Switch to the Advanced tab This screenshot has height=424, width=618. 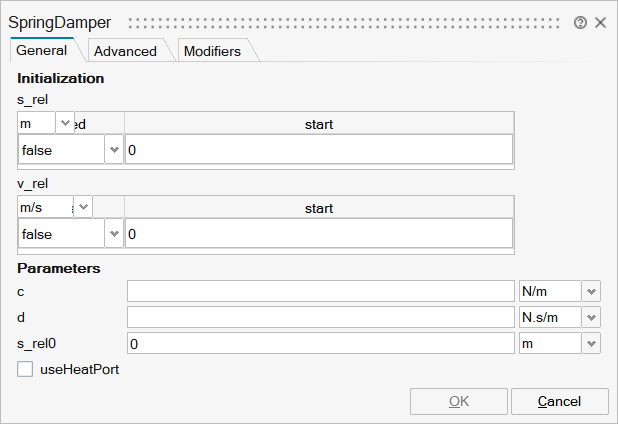pos(125,51)
